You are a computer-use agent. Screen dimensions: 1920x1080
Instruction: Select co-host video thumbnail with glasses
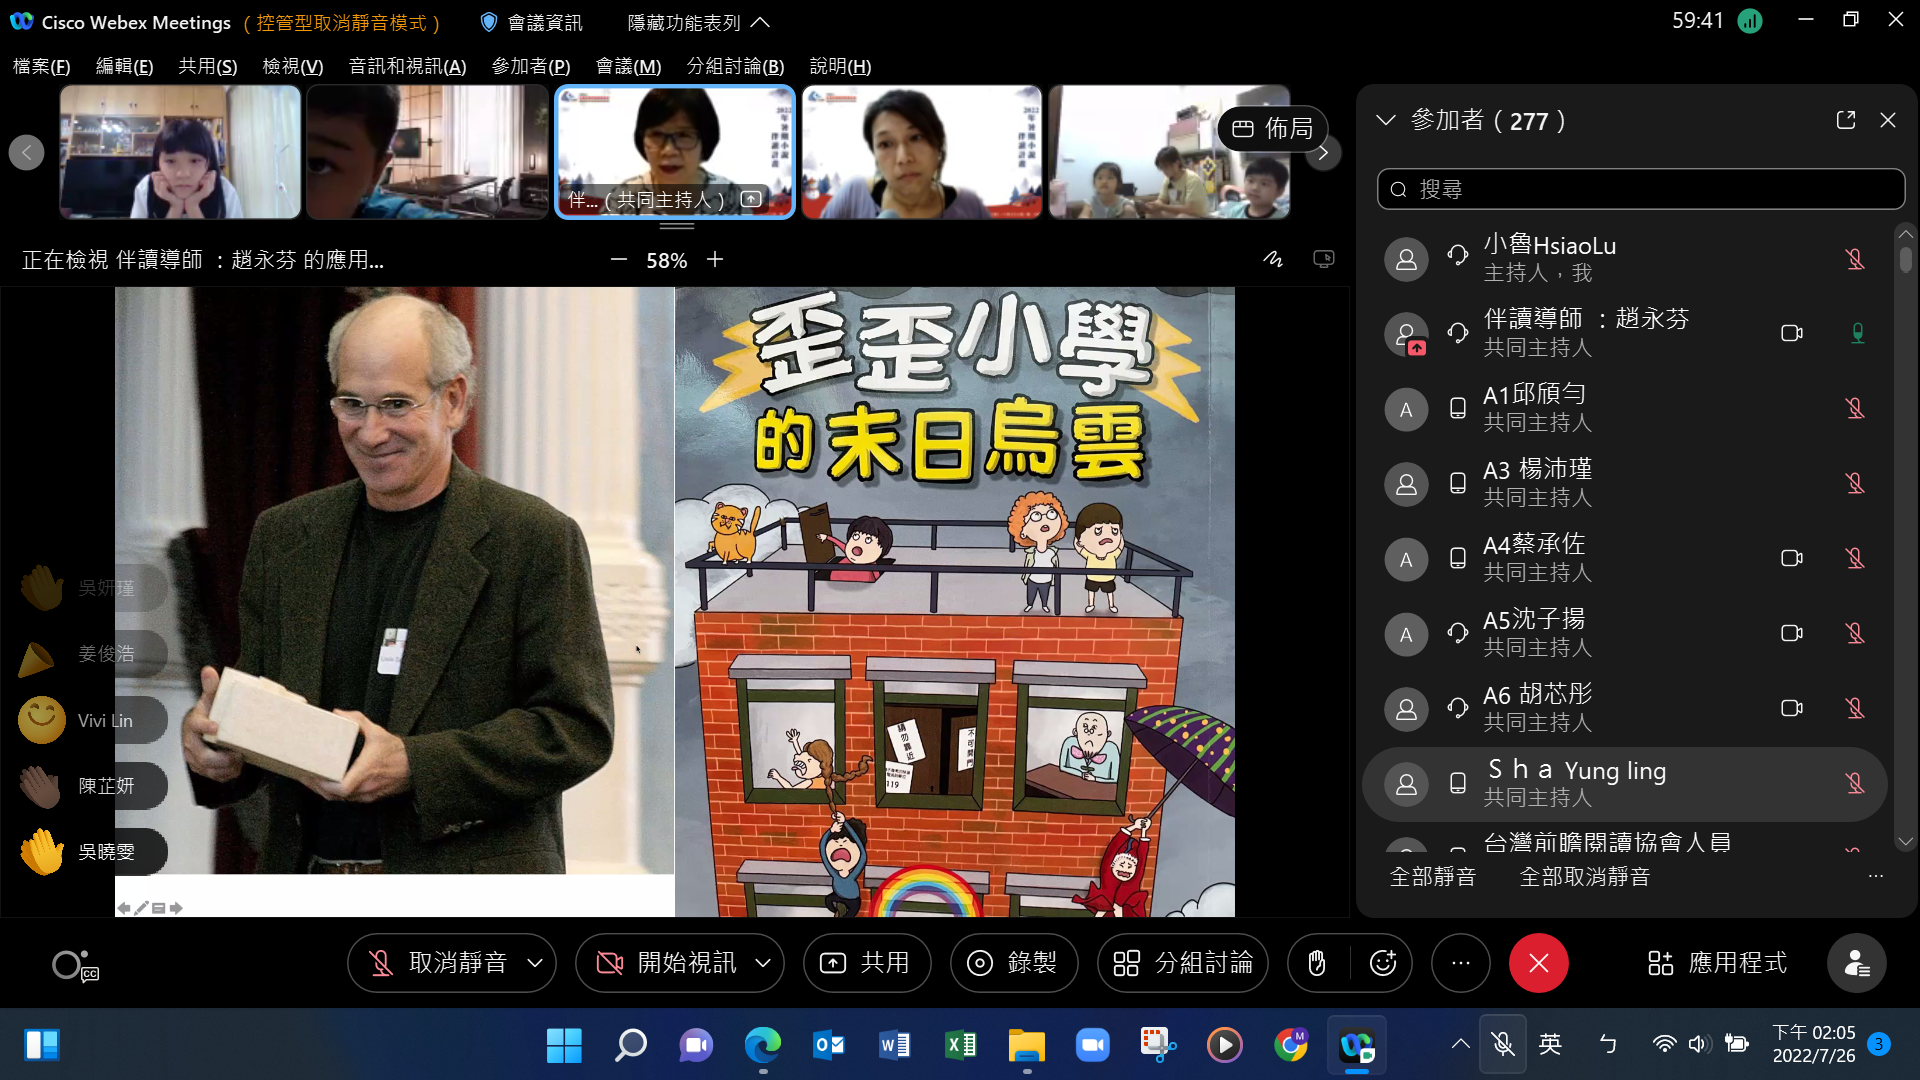(x=675, y=152)
